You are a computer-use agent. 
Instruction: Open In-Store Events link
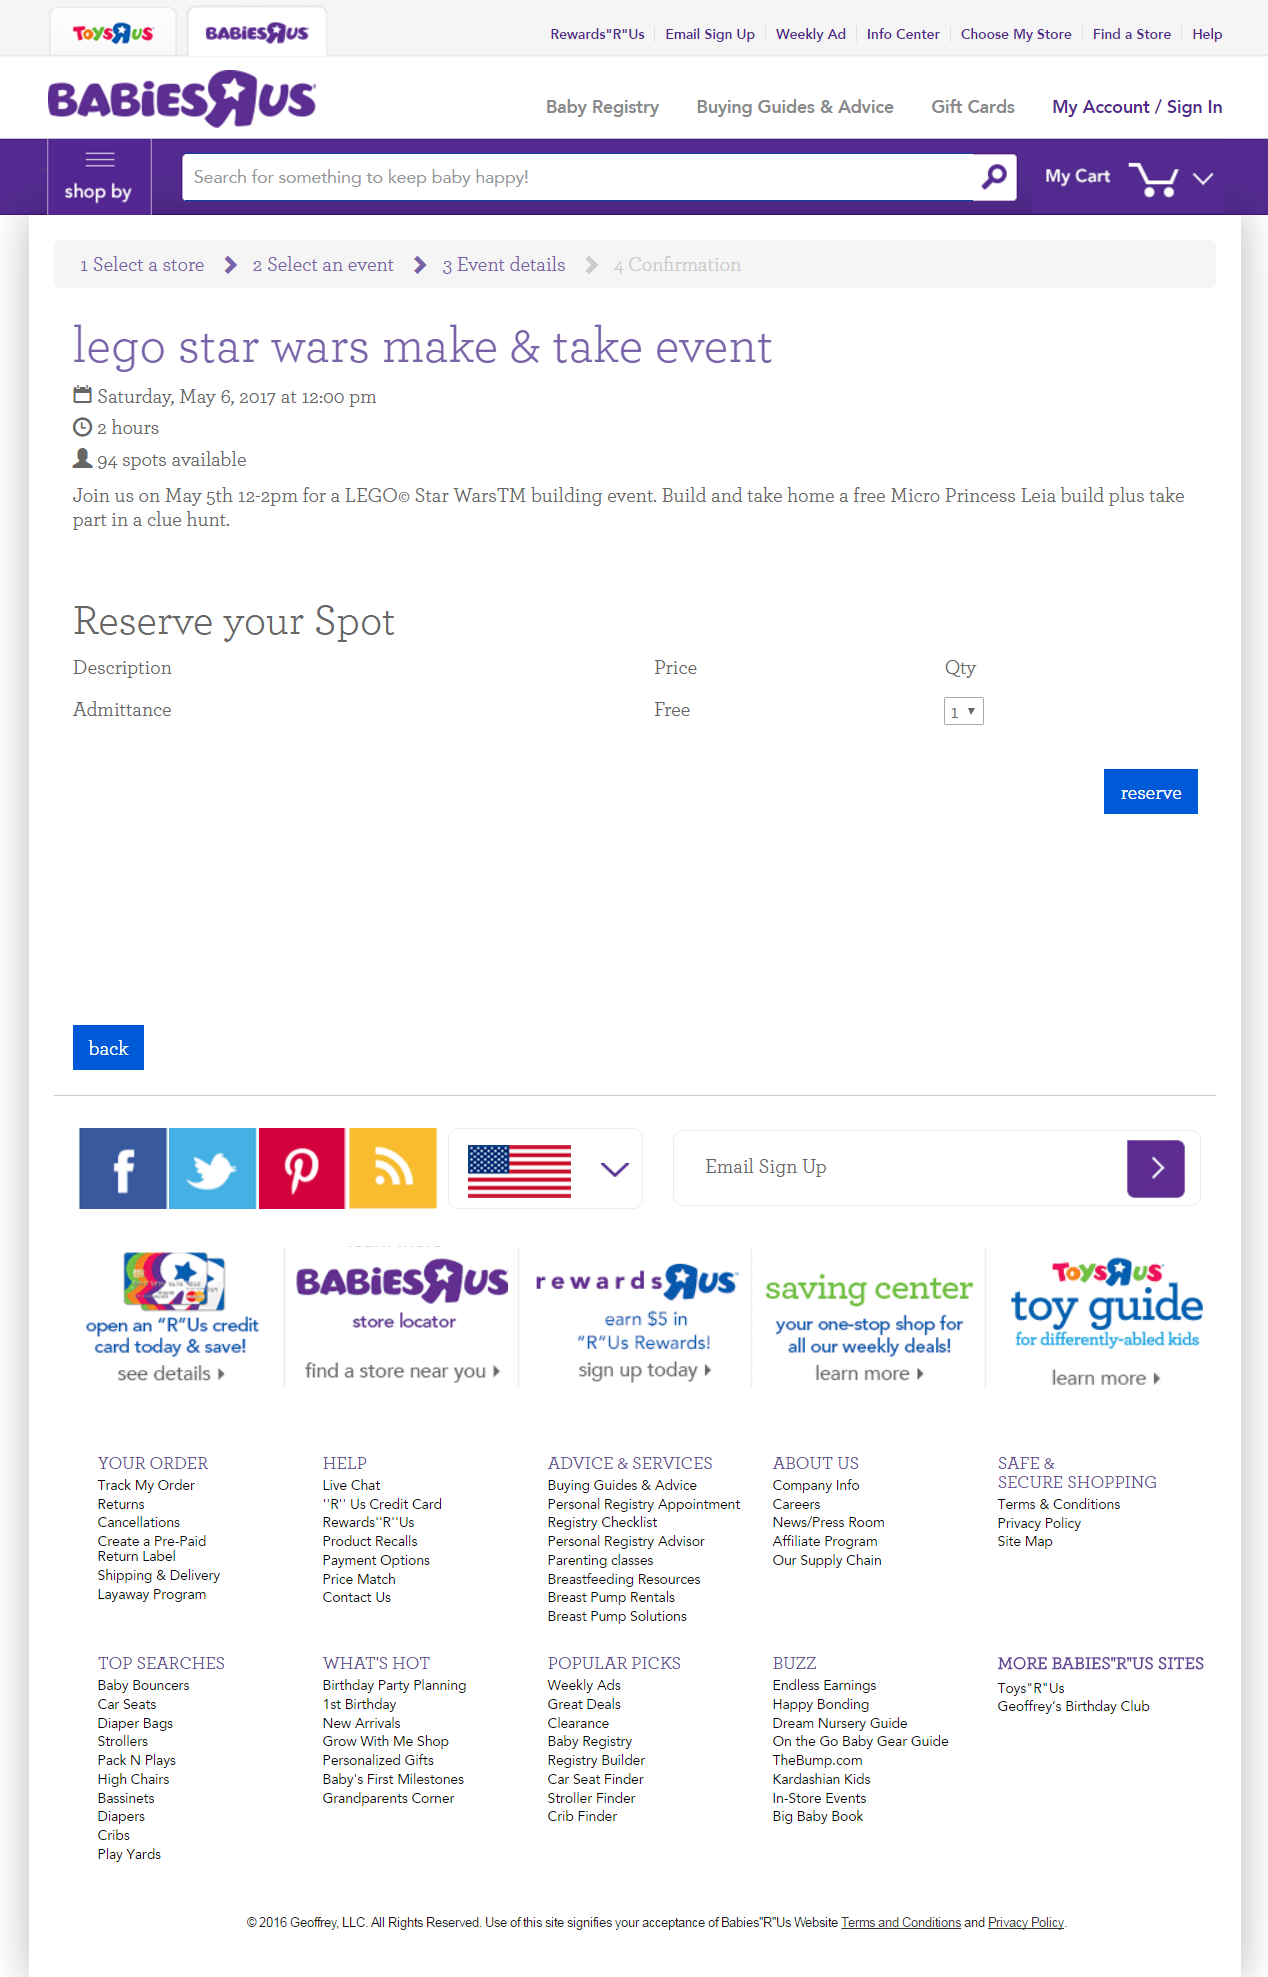(x=820, y=1798)
